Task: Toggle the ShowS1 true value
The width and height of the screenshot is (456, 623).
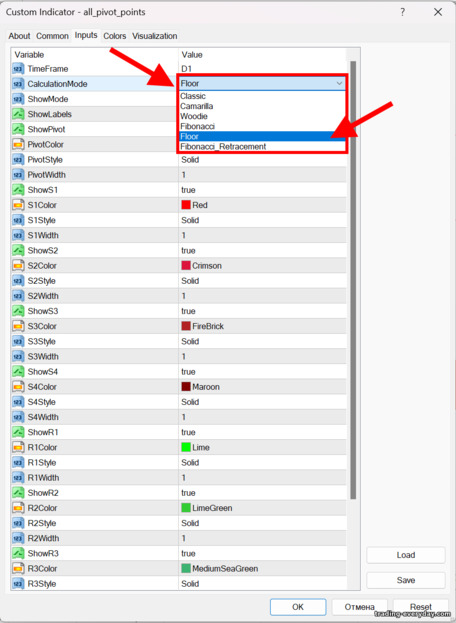Action: (188, 190)
